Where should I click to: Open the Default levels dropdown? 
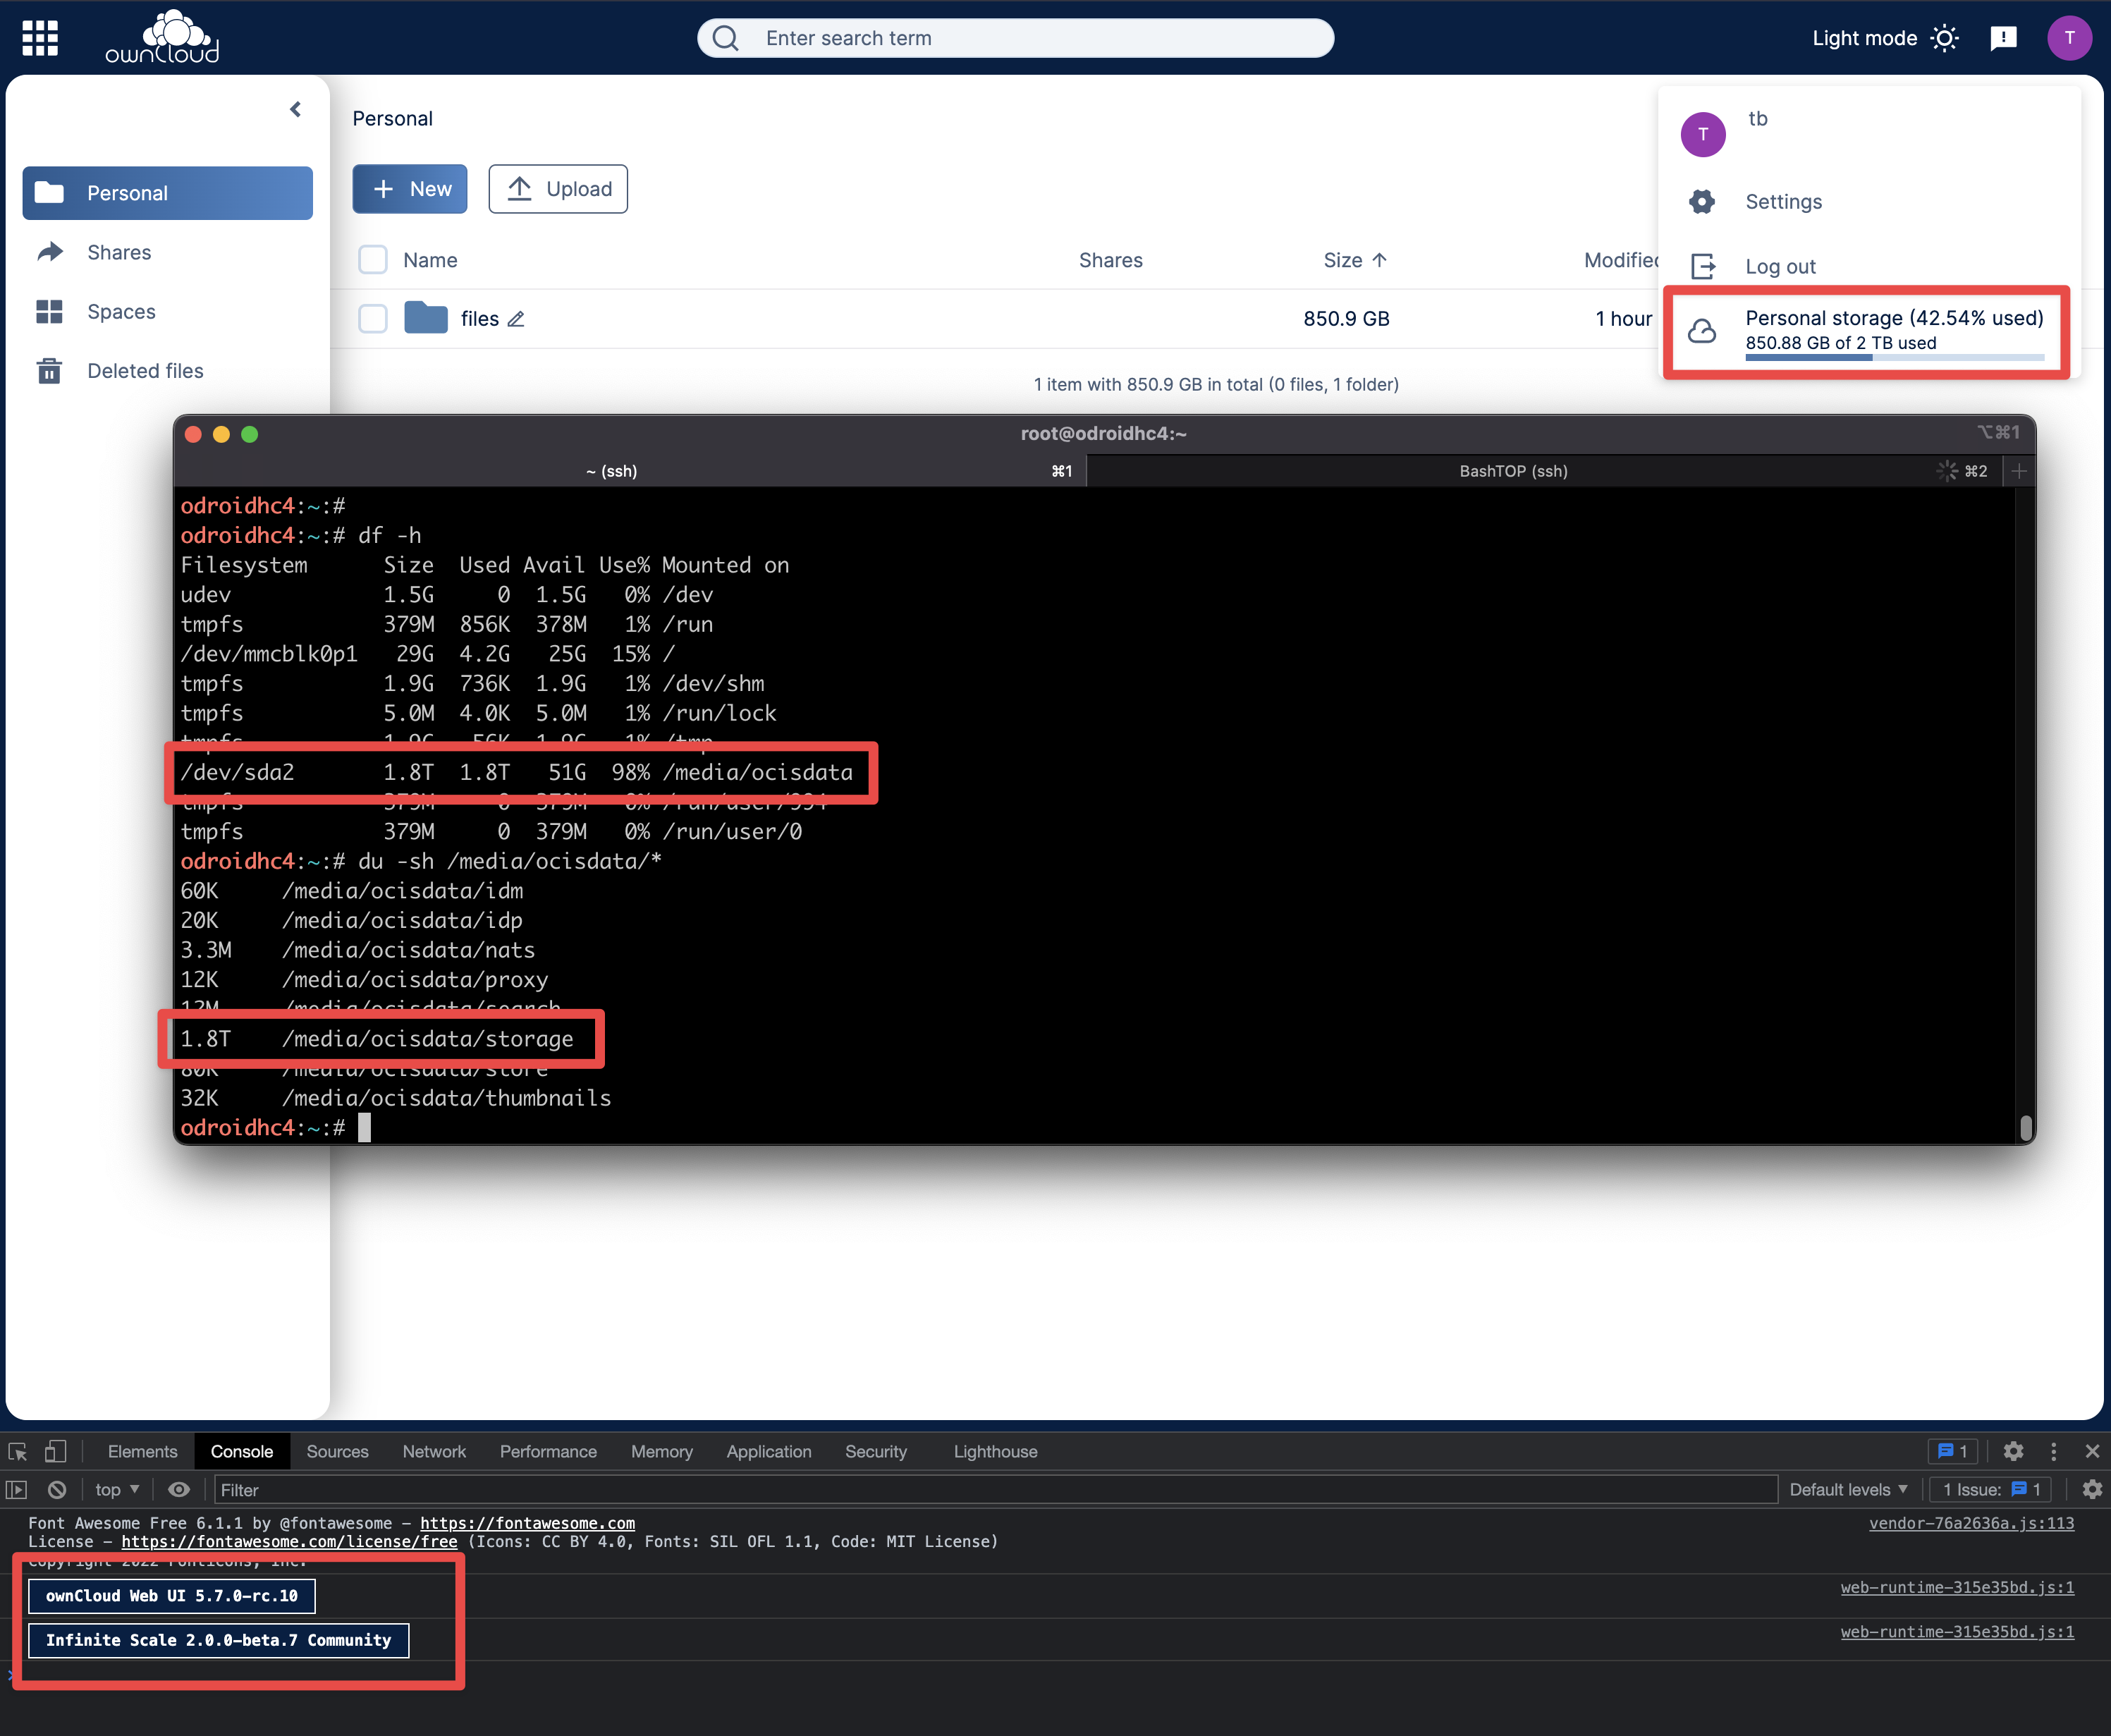pos(1848,1490)
